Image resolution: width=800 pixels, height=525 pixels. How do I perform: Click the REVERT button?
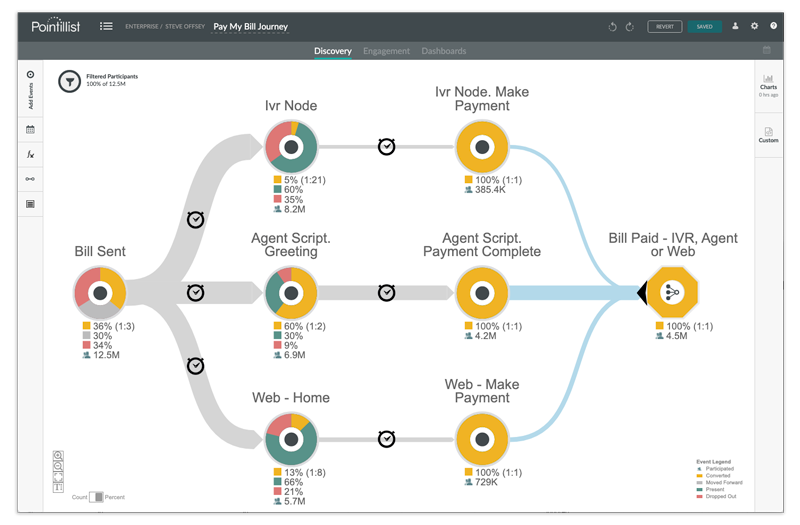(665, 27)
